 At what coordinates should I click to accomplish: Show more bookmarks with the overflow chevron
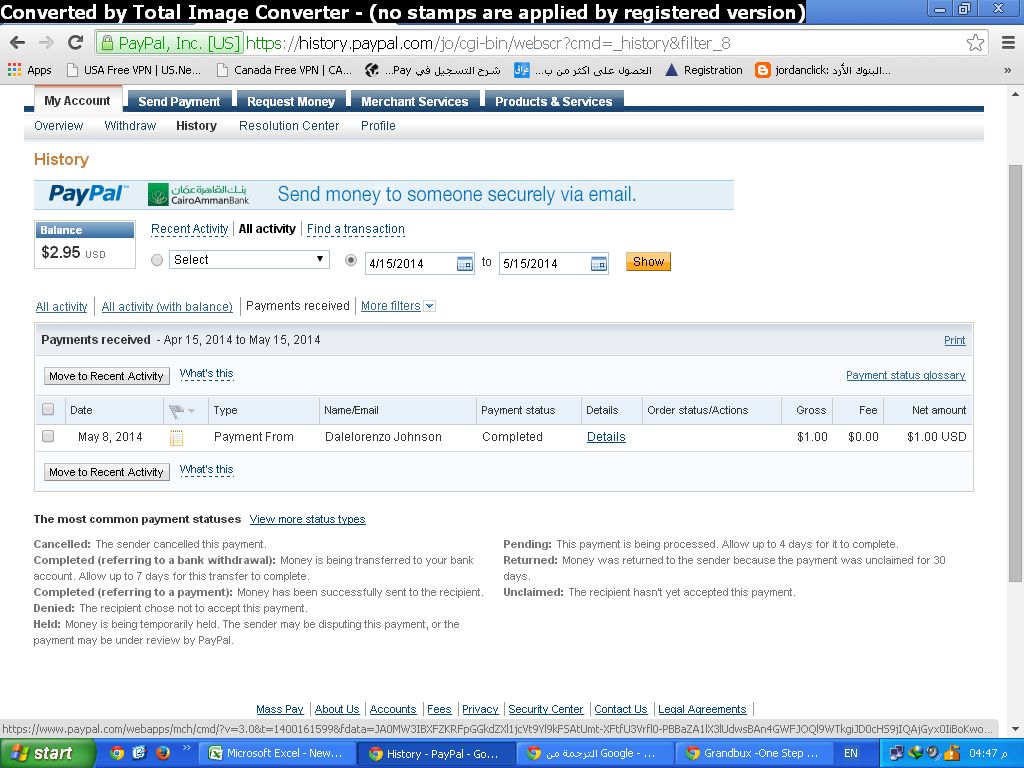tap(1008, 70)
